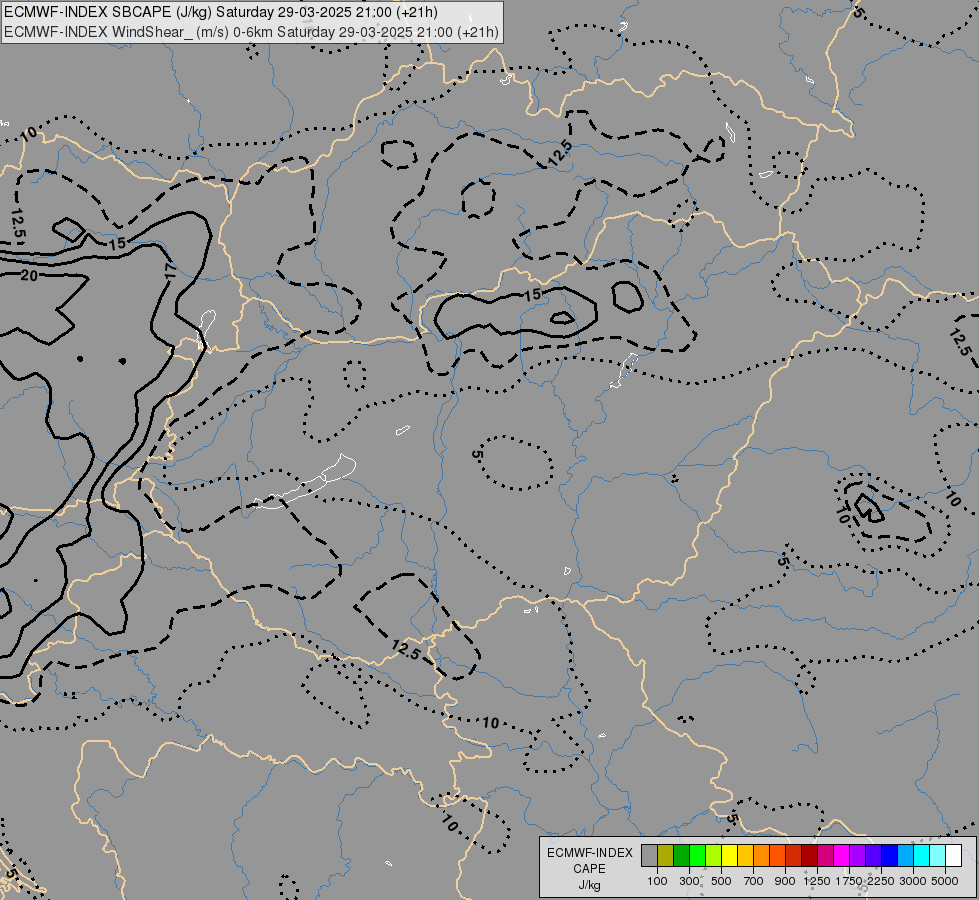Screen dimensions: 979x900
Task: Select the gray swatch in the CAPE legend
Action: coord(649,856)
